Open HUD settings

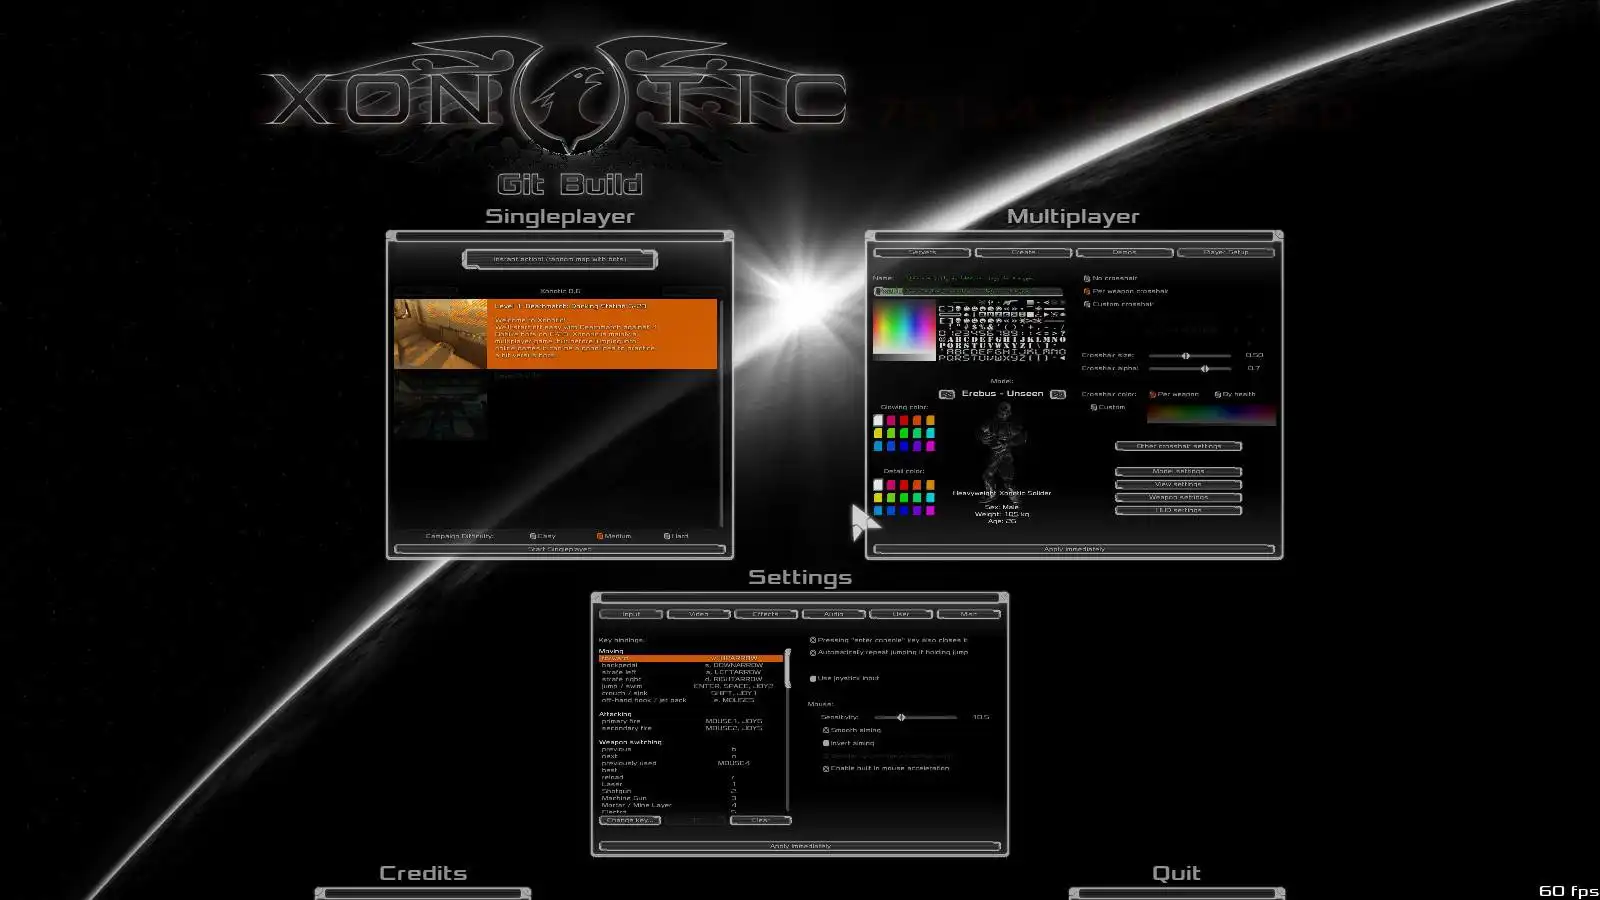point(1179,510)
